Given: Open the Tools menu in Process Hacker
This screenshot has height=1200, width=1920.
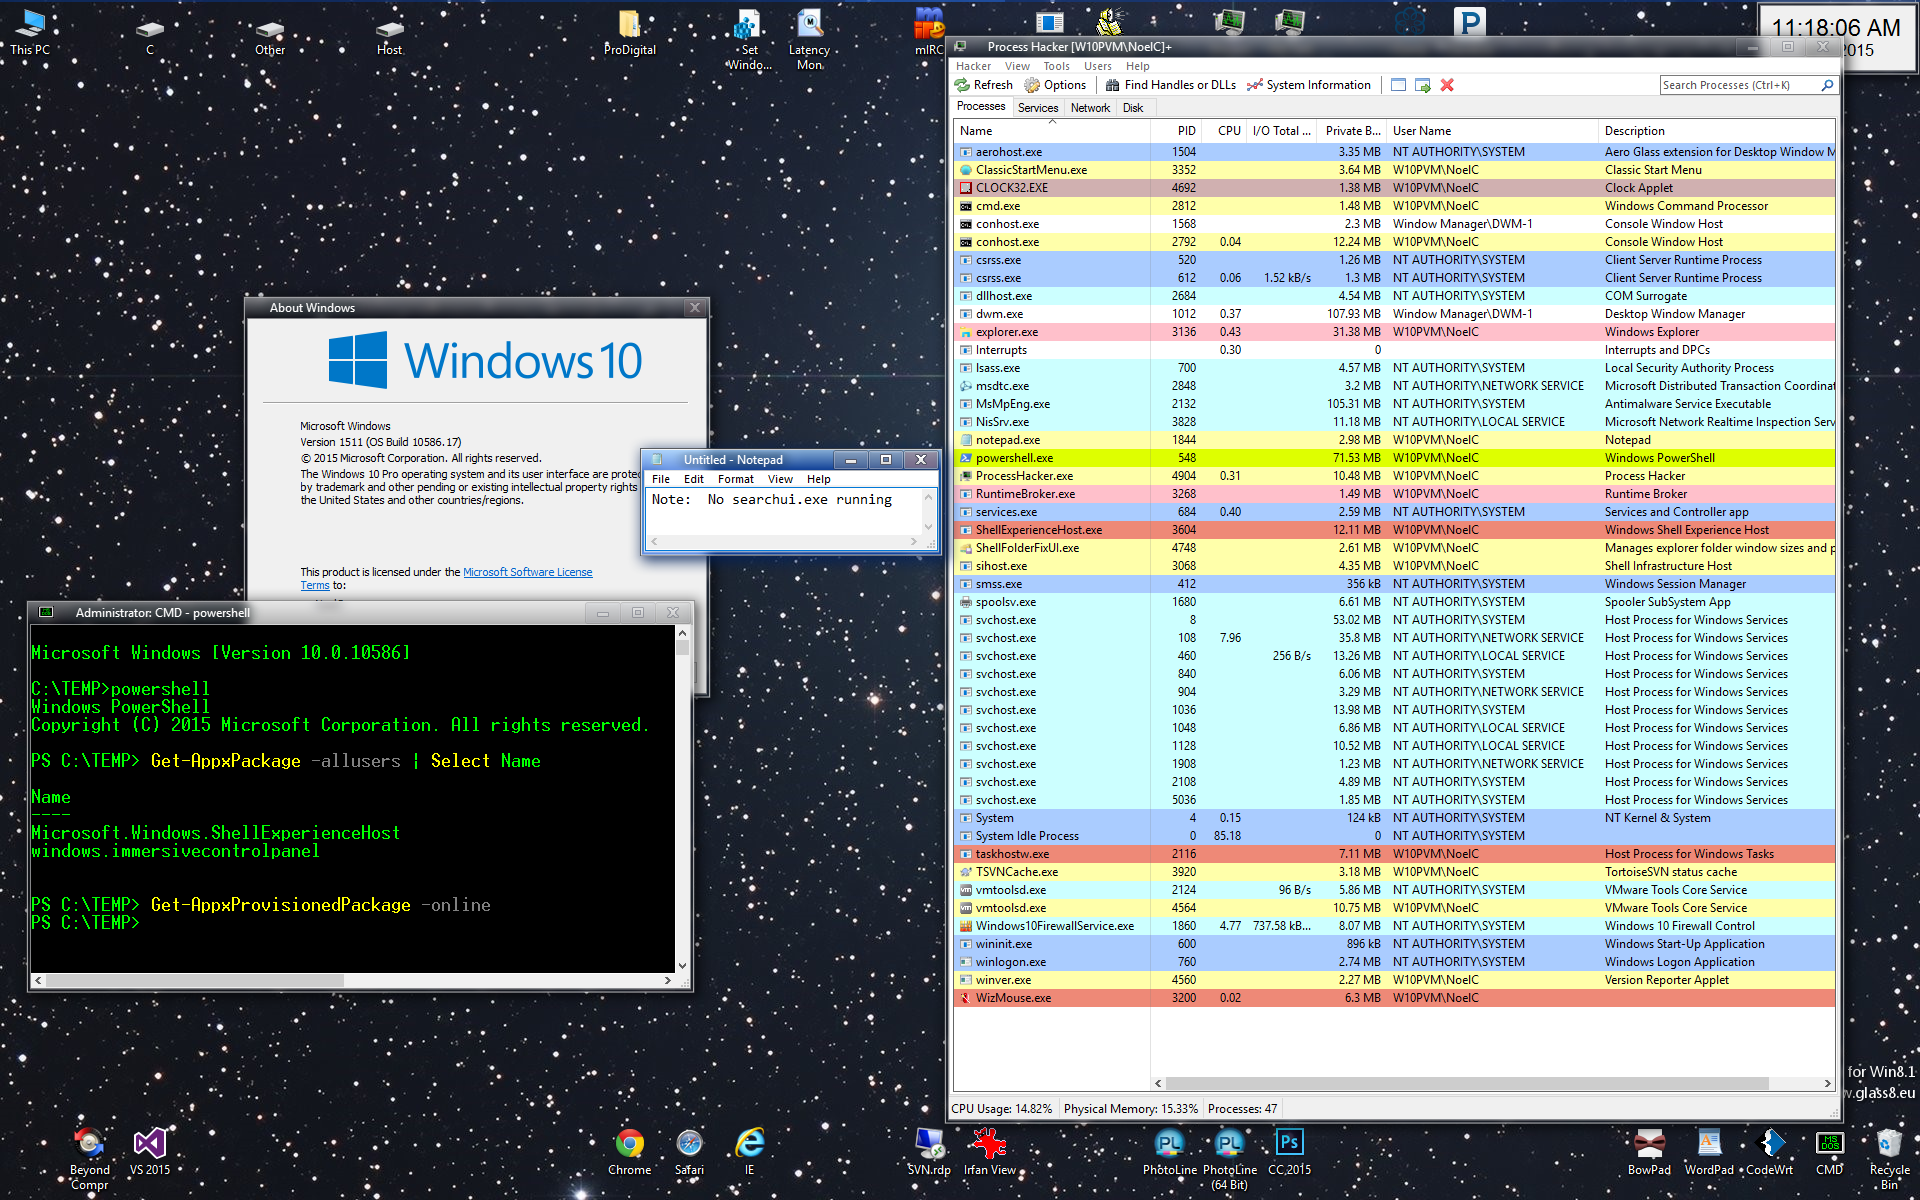Looking at the screenshot, I should 1056,66.
